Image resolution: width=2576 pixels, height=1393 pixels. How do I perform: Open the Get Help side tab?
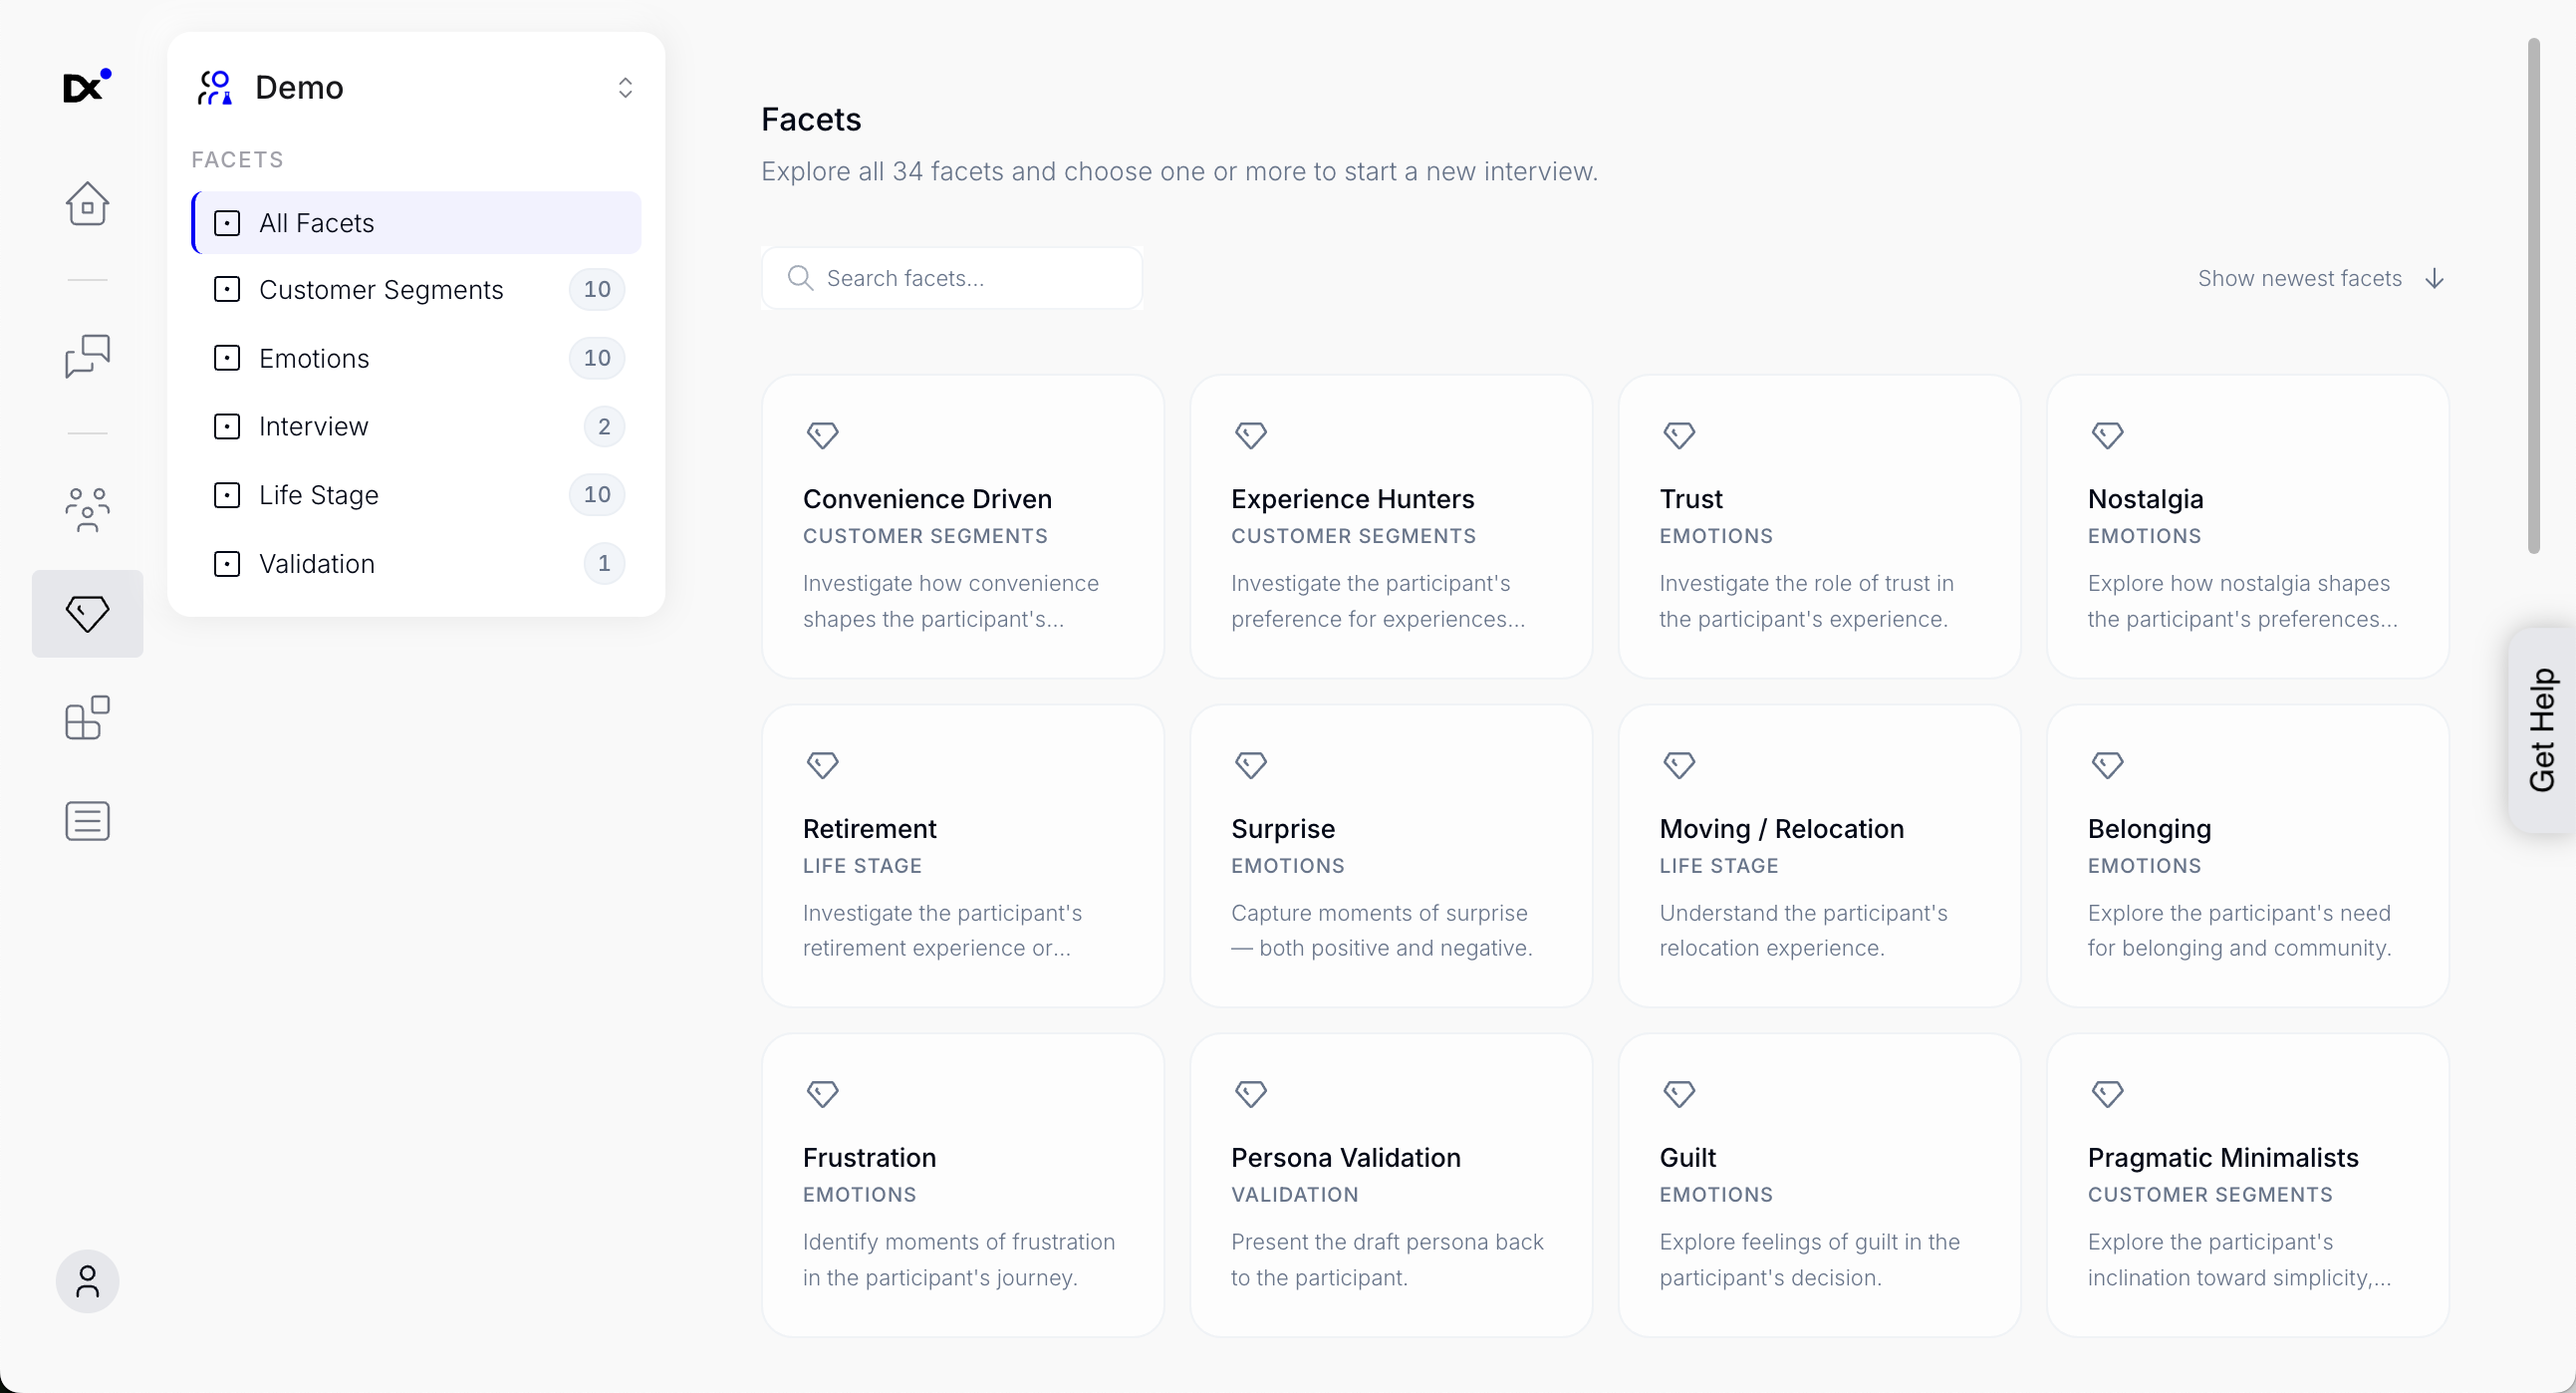tap(2542, 730)
